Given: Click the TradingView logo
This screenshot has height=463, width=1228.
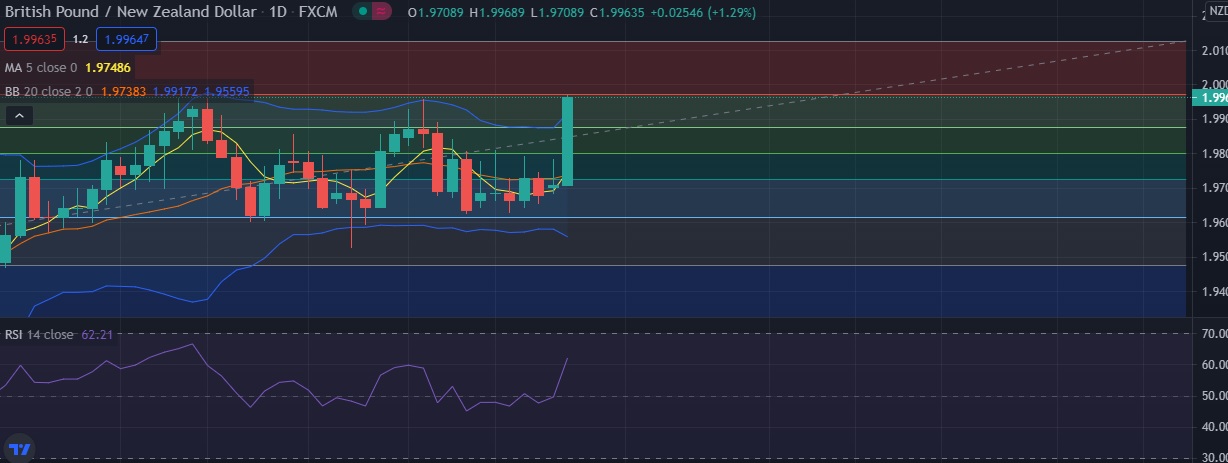Looking at the screenshot, I should point(19,448).
